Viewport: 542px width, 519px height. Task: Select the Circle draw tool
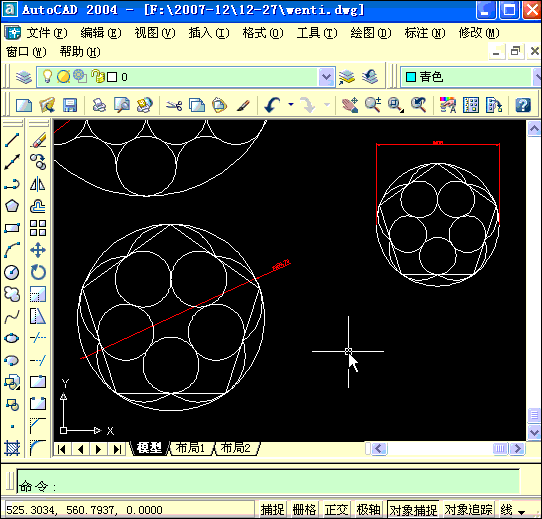pos(12,272)
